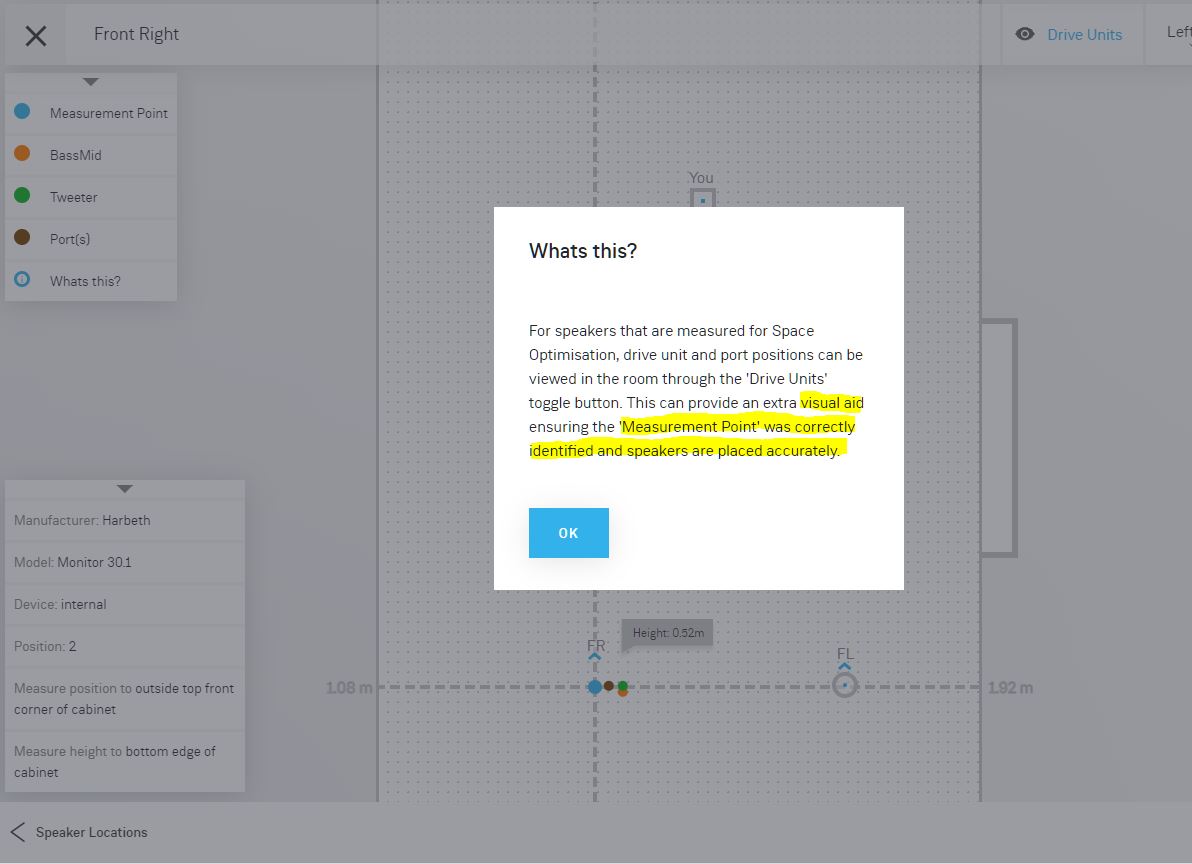1192x864 pixels.
Task: Collapse the legend panel arrow
Action: tap(91, 81)
